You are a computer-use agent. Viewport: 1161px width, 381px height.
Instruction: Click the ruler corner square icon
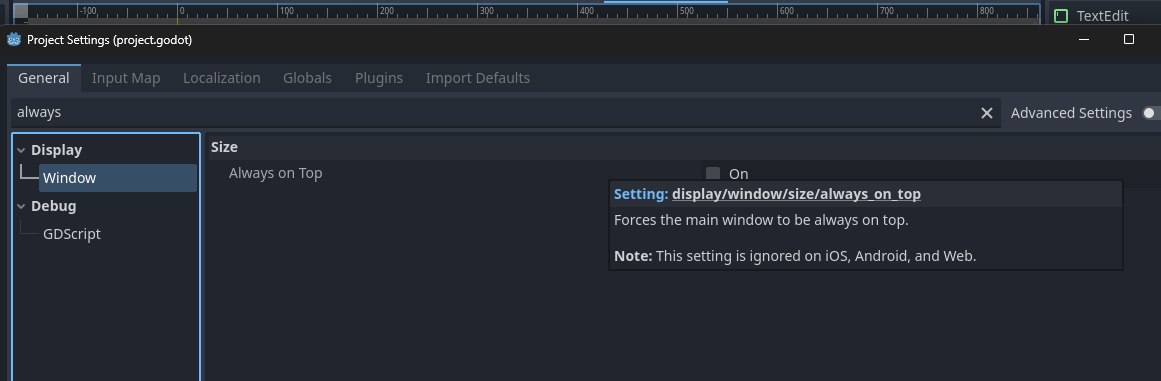click(21, 10)
